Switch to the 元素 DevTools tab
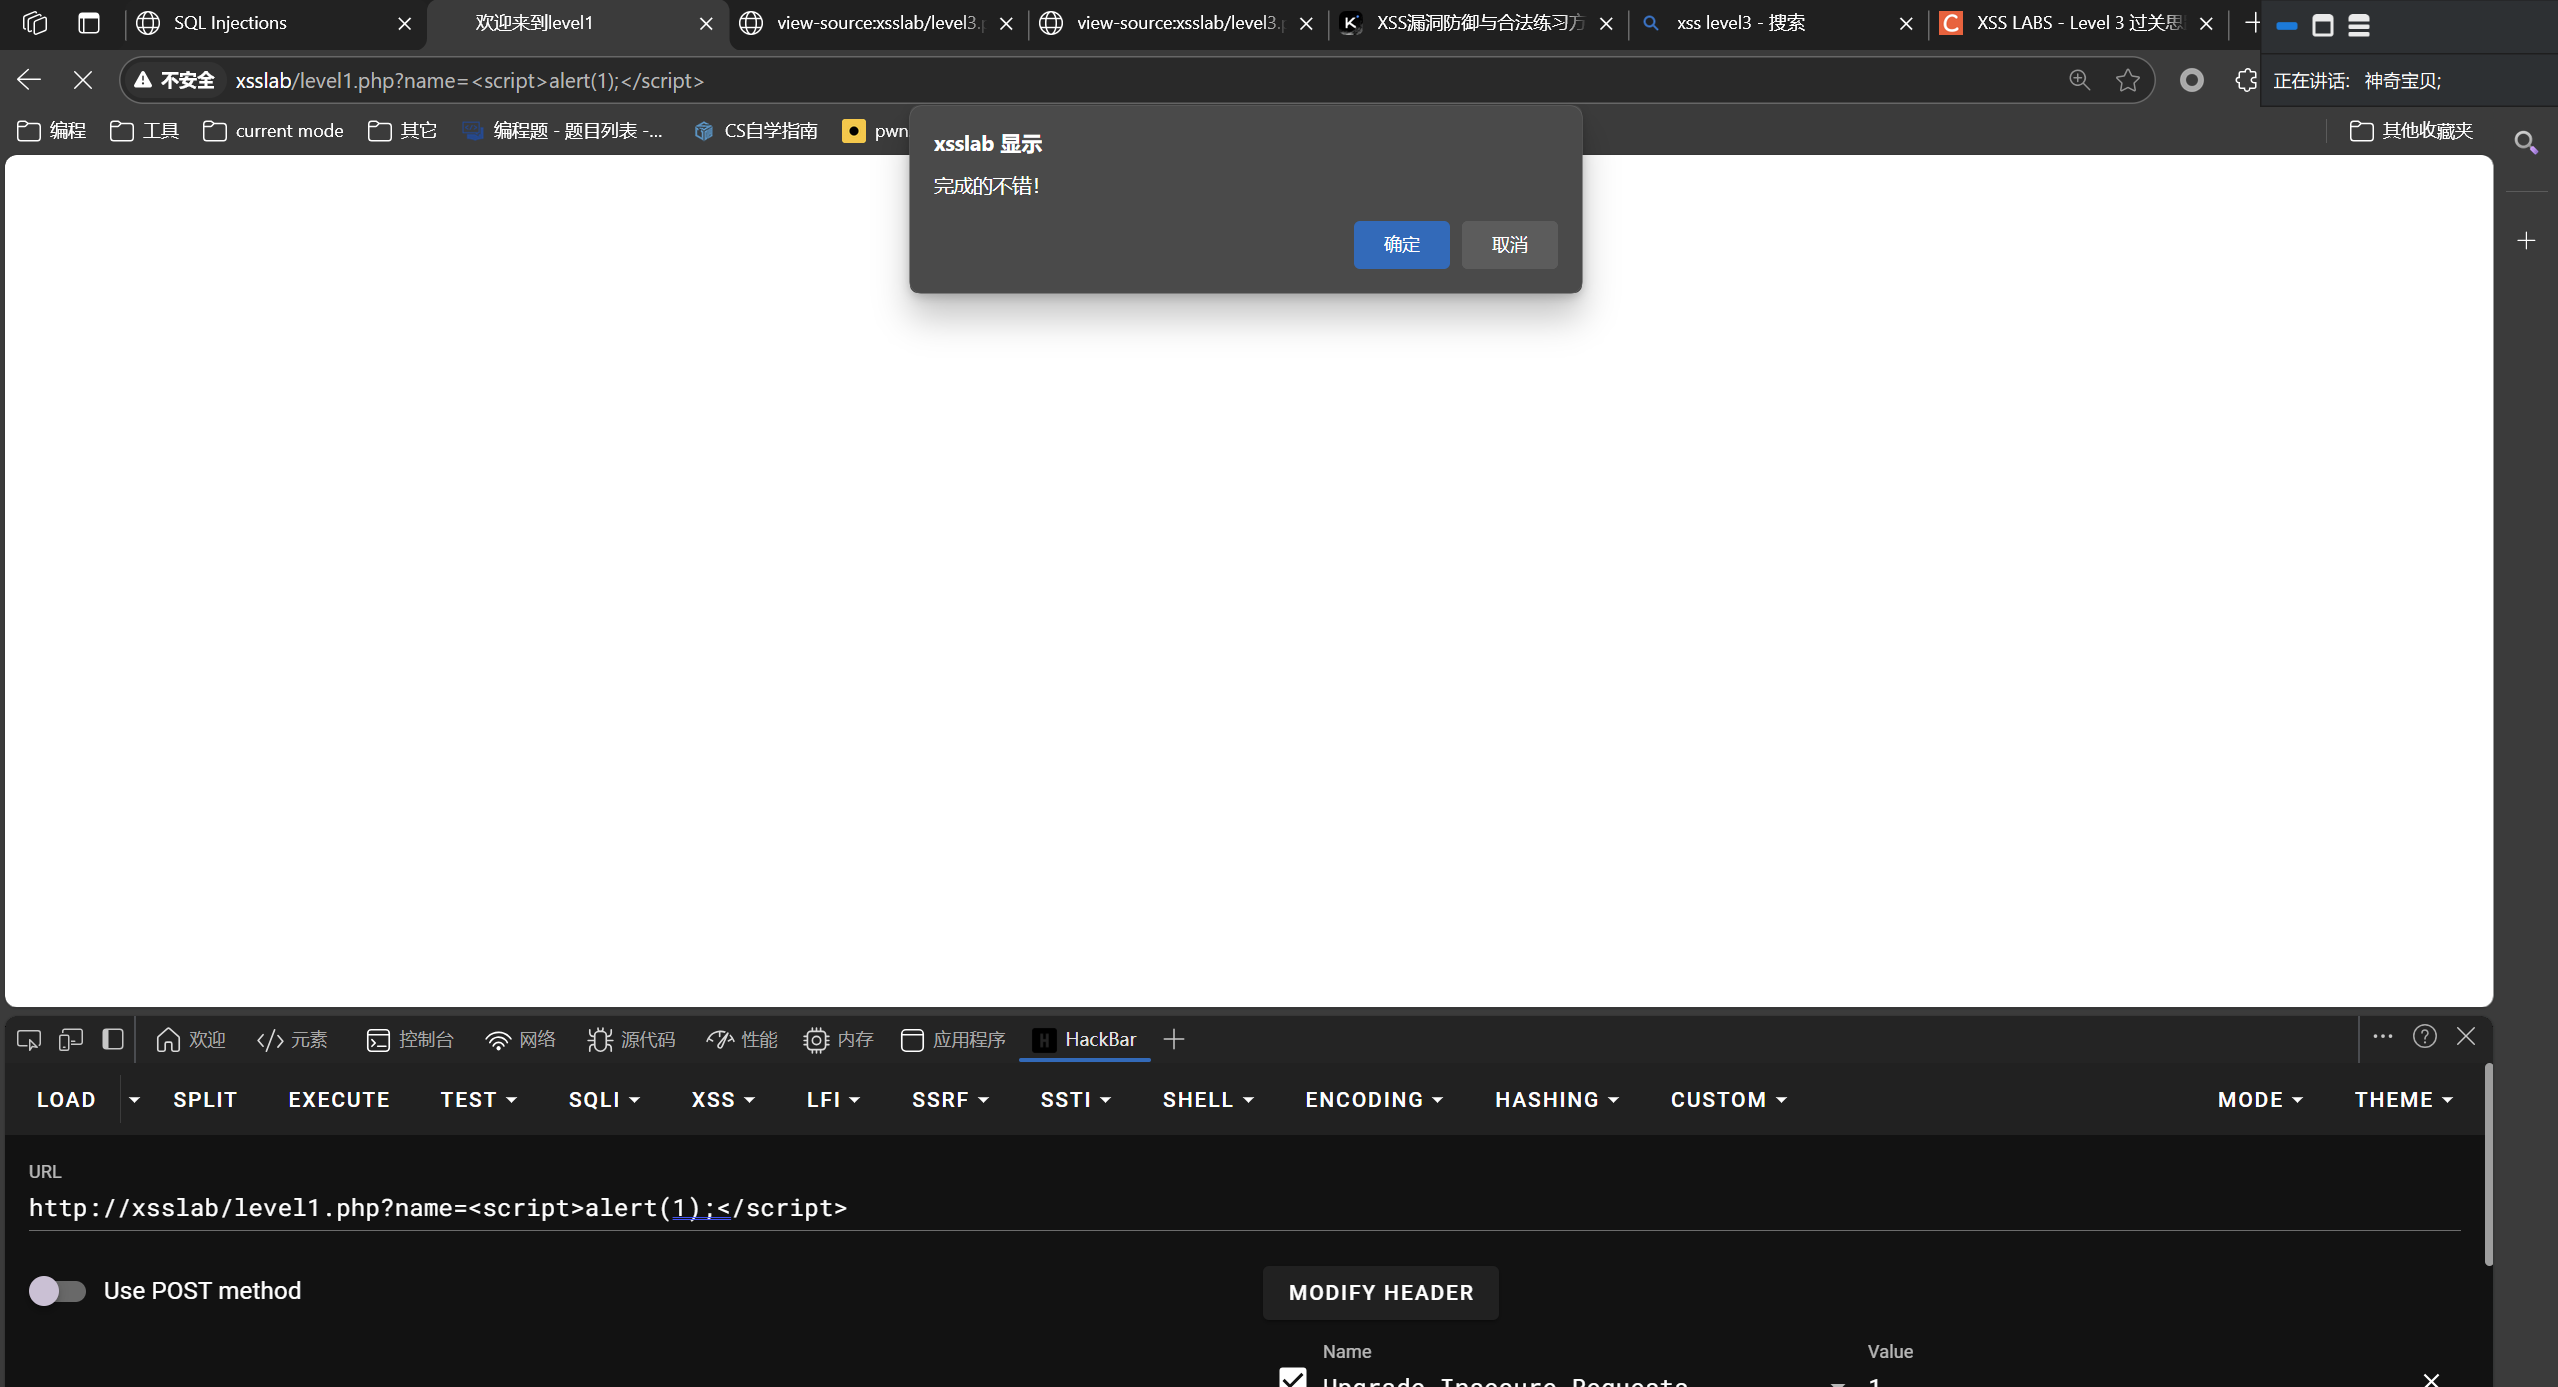This screenshot has height=1387, width=2558. [292, 1040]
